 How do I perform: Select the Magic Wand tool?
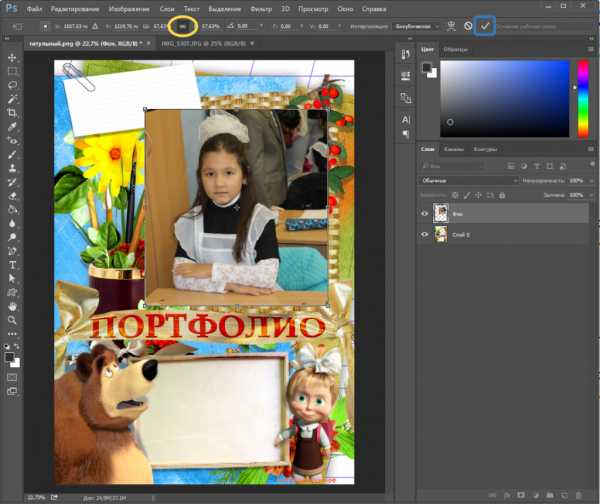[12, 99]
